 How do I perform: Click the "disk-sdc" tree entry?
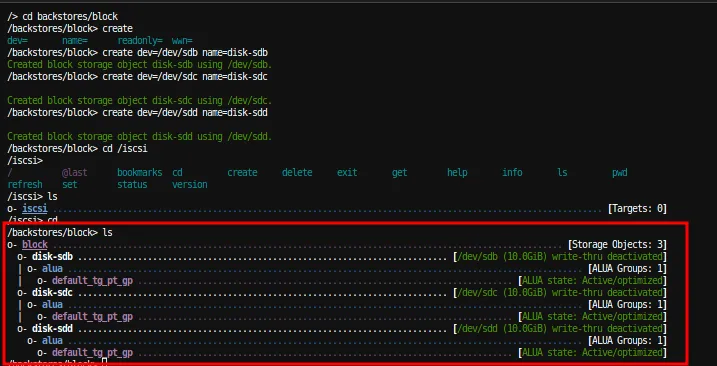(x=52, y=292)
